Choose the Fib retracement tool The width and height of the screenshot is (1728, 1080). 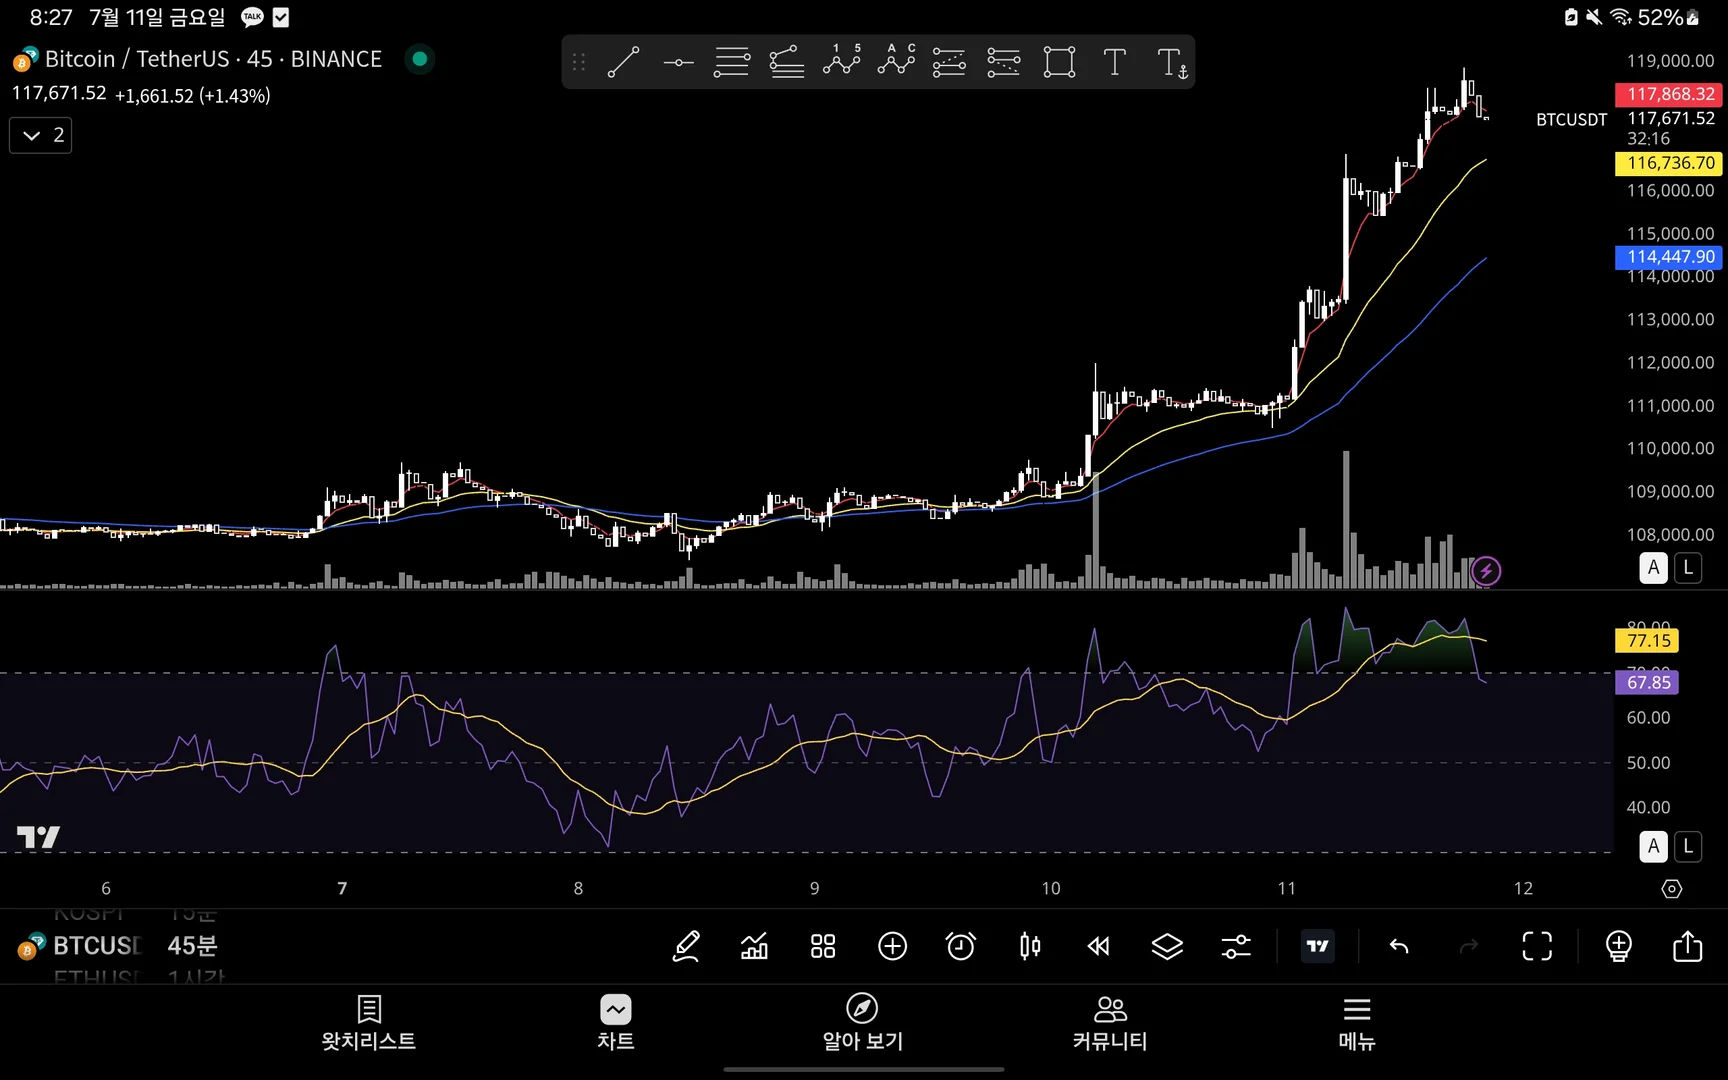pyautogui.click(x=732, y=62)
